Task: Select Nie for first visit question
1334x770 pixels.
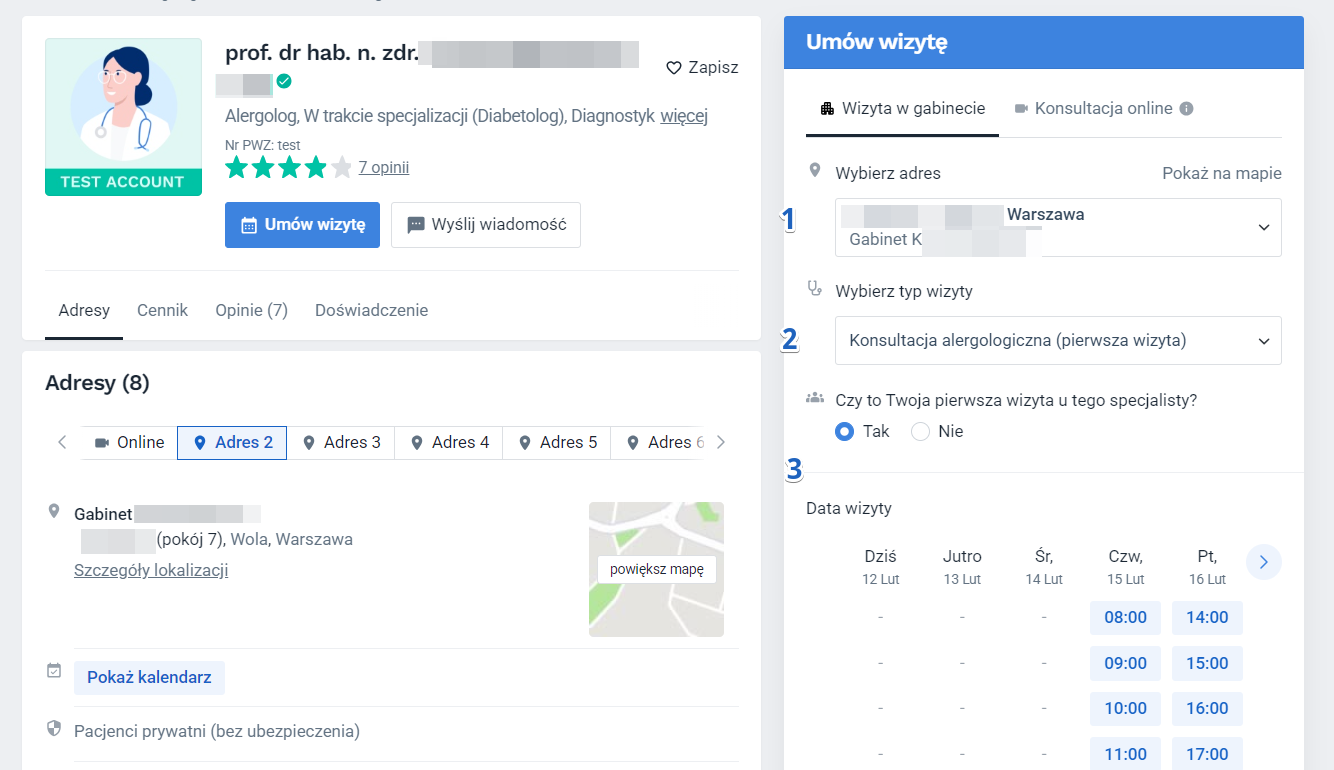Action: (x=918, y=431)
